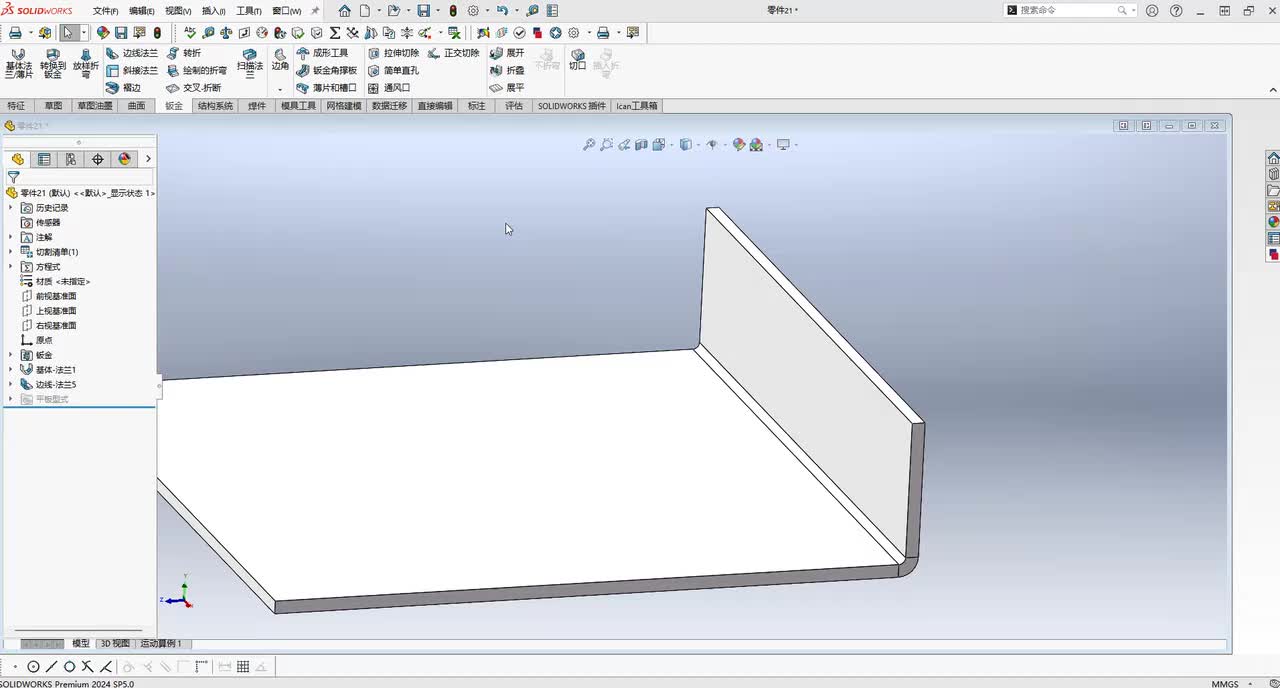The height and width of the screenshot is (688, 1280).
Task: Select the 交叉-折断 cross break tool
Action: [194, 88]
